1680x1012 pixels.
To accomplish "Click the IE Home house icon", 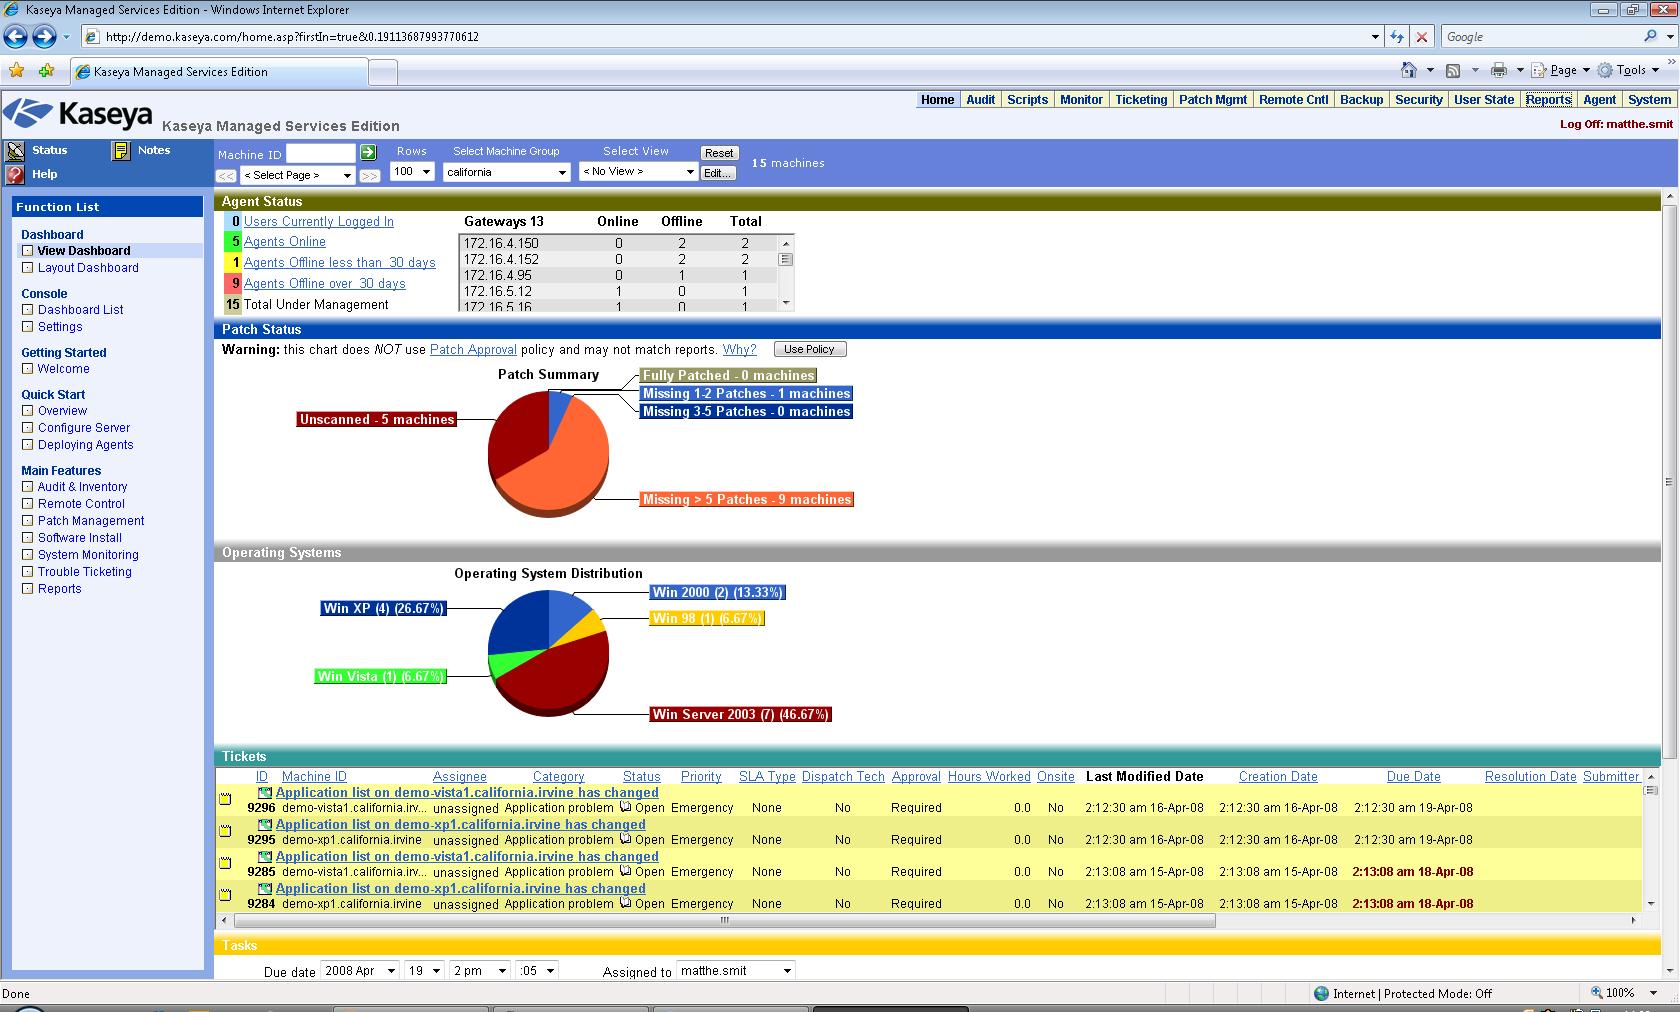I will click(1409, 70).
